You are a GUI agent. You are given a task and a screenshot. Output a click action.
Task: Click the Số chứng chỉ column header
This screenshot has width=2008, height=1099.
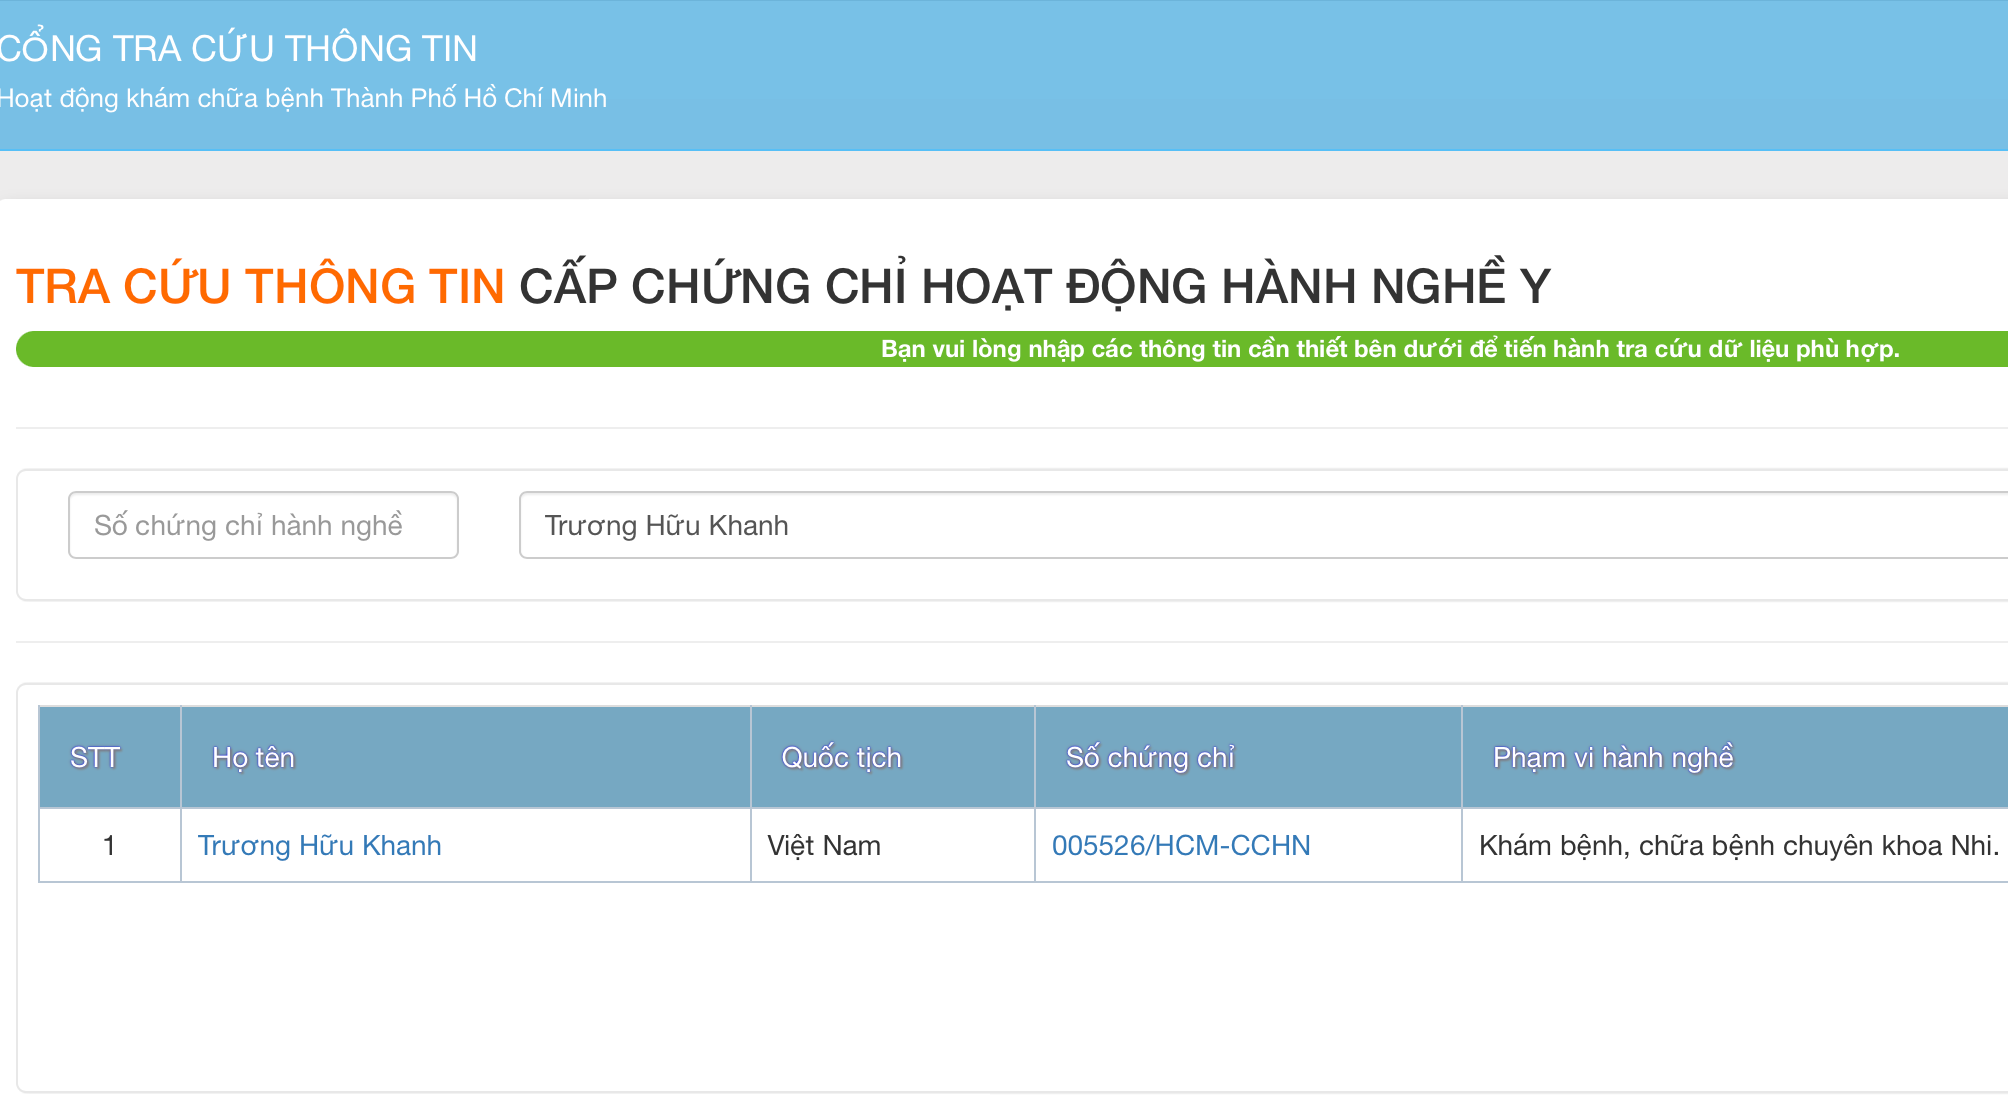coord(1150,758)
